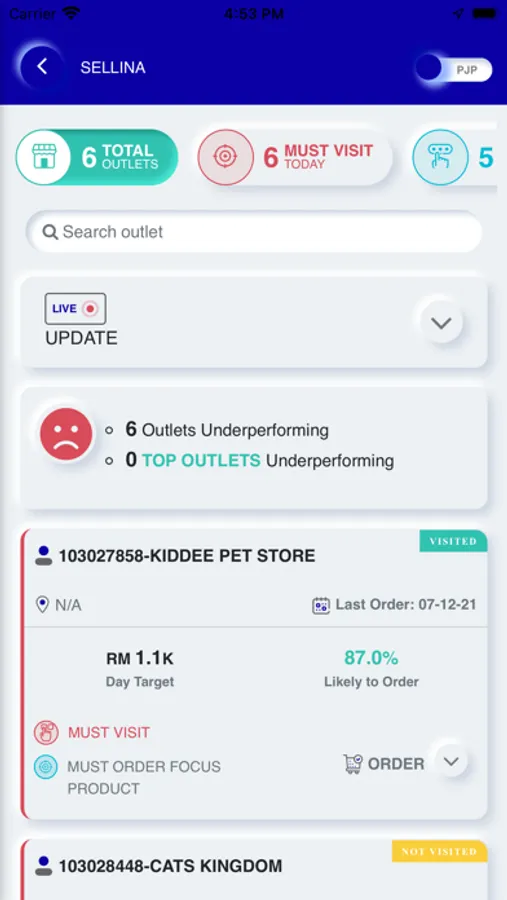Viewport: 507px width, 900px height.
Task: Tap the red sad face icon
Action: pos(66,434)
